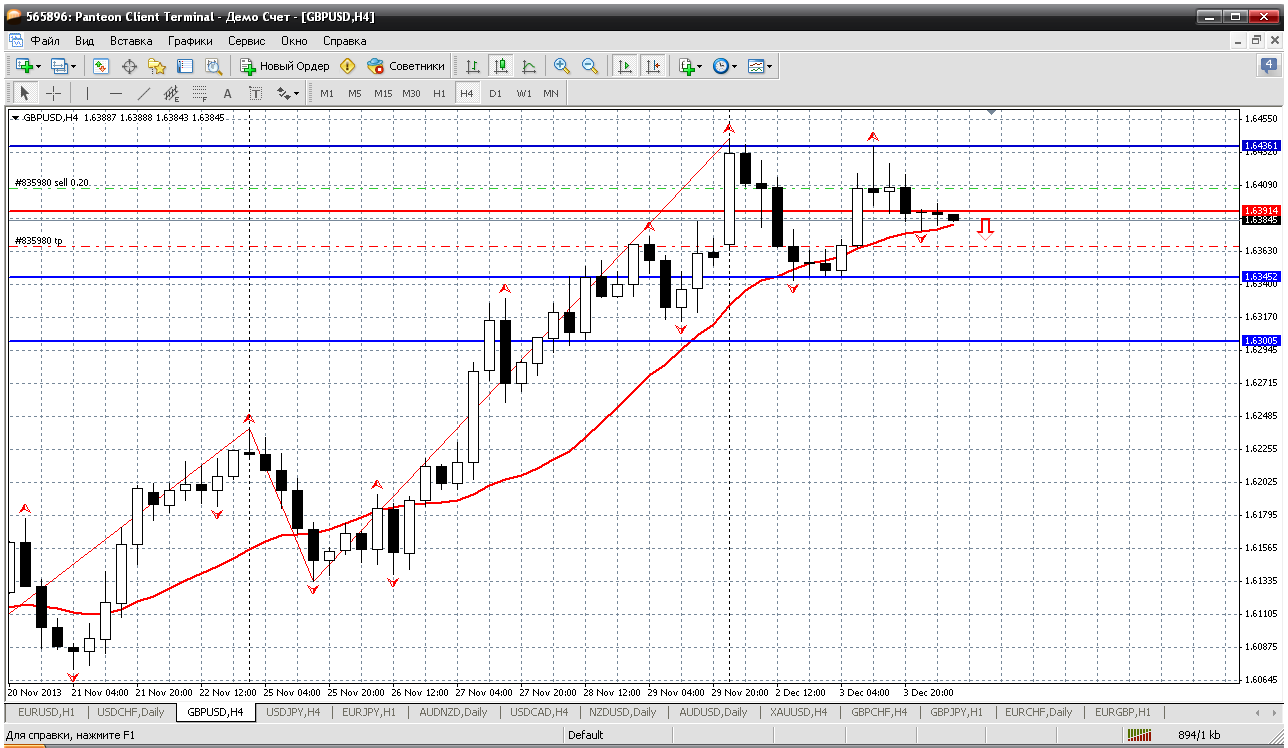Switch to the EURUSD,H1 chart tab
Viewport: 1288px width, 748px height.
(47, 712)
